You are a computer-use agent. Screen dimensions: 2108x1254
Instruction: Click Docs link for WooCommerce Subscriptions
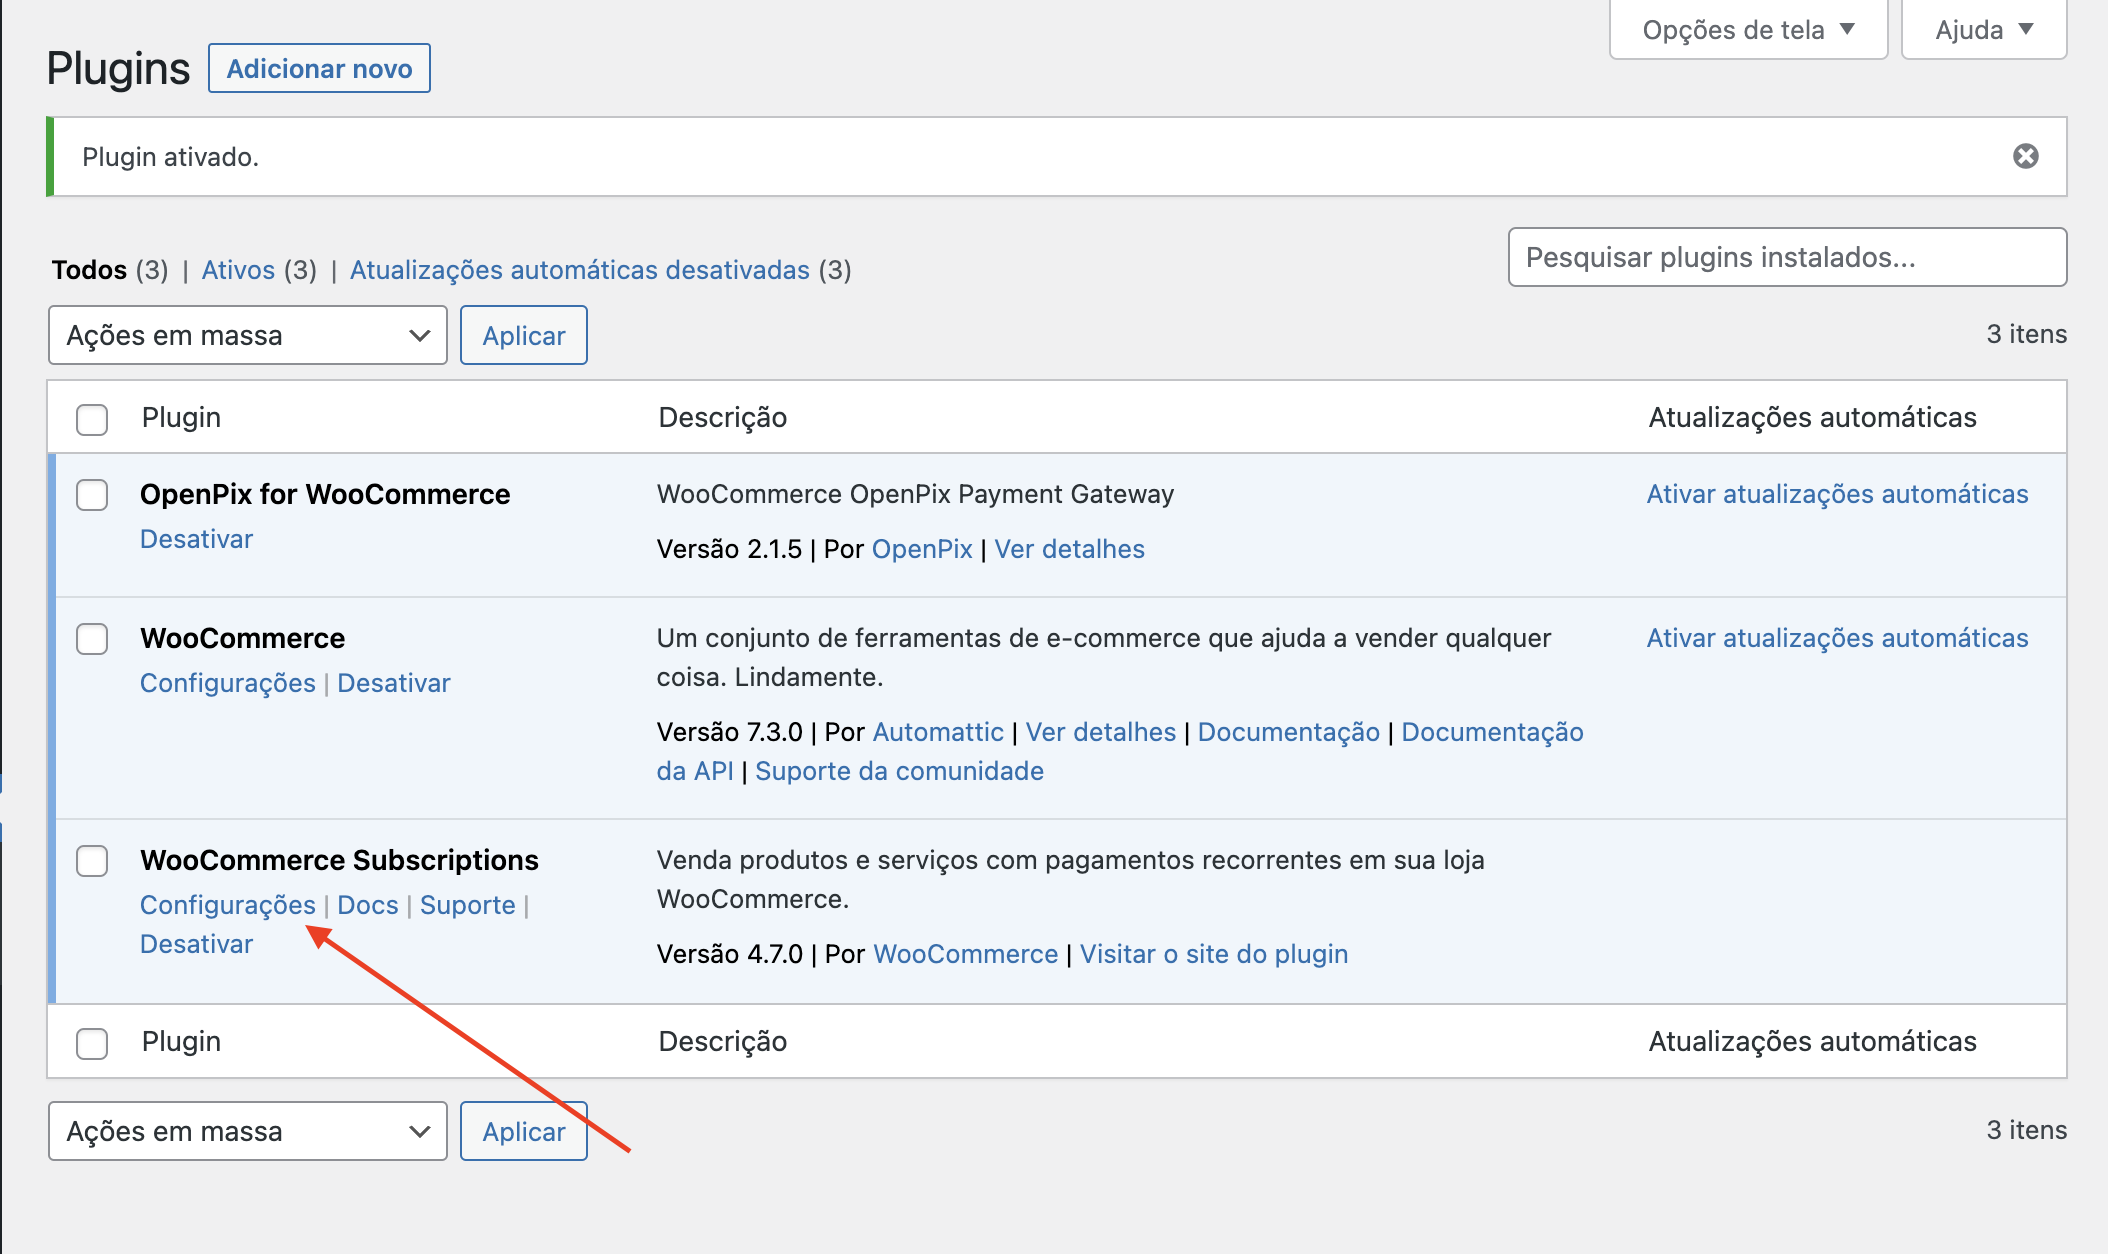pyautogui.click(x=367, y=903)
